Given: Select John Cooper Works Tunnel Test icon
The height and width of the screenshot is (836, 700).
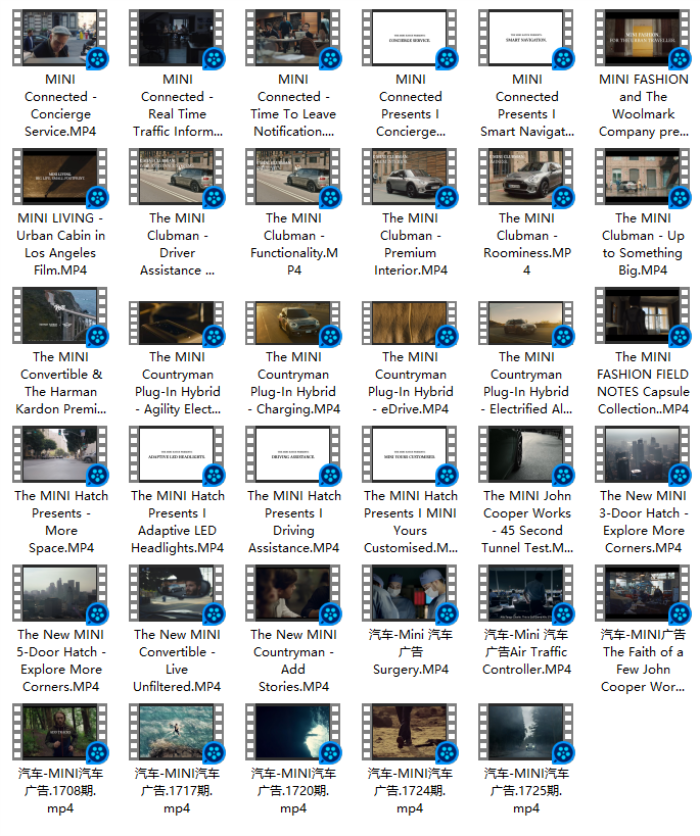Looking at the screenshot, I should click(x=526, y=454).
